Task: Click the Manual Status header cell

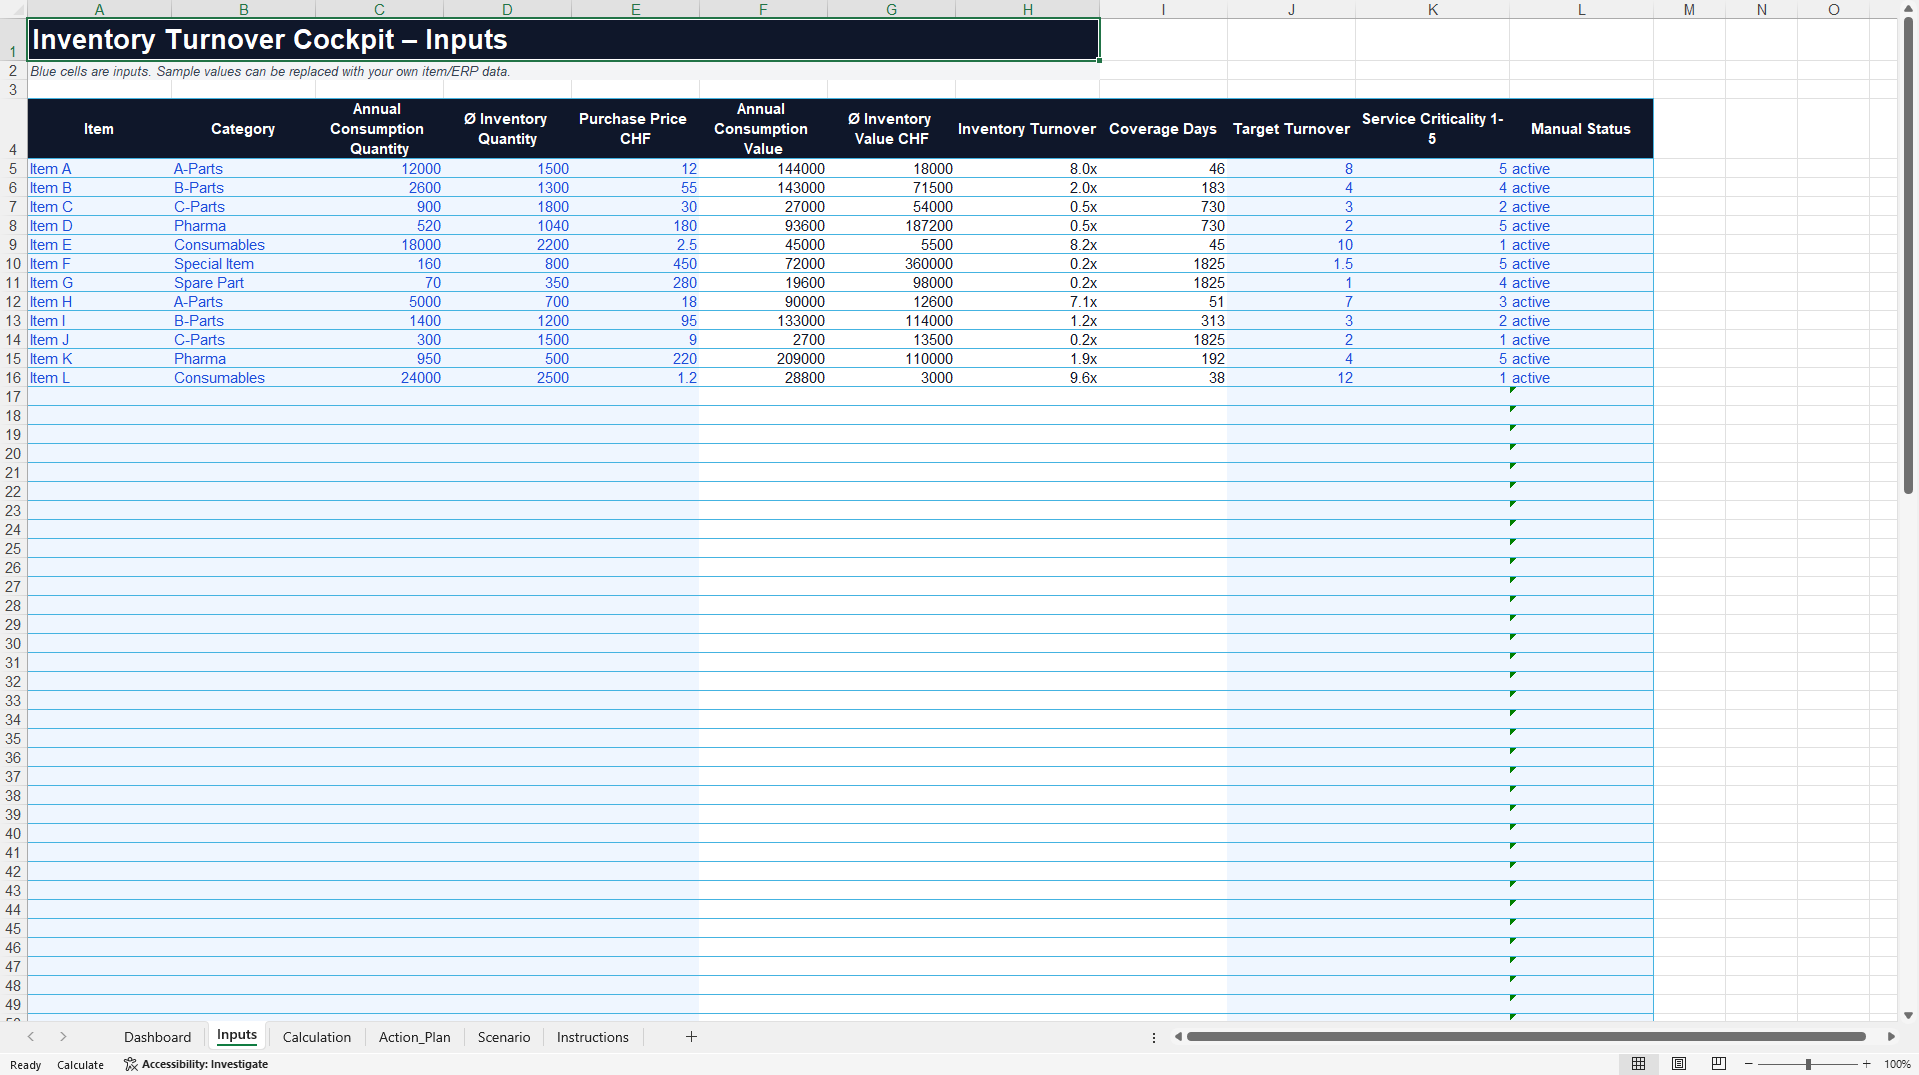Action: [1581, 129]
